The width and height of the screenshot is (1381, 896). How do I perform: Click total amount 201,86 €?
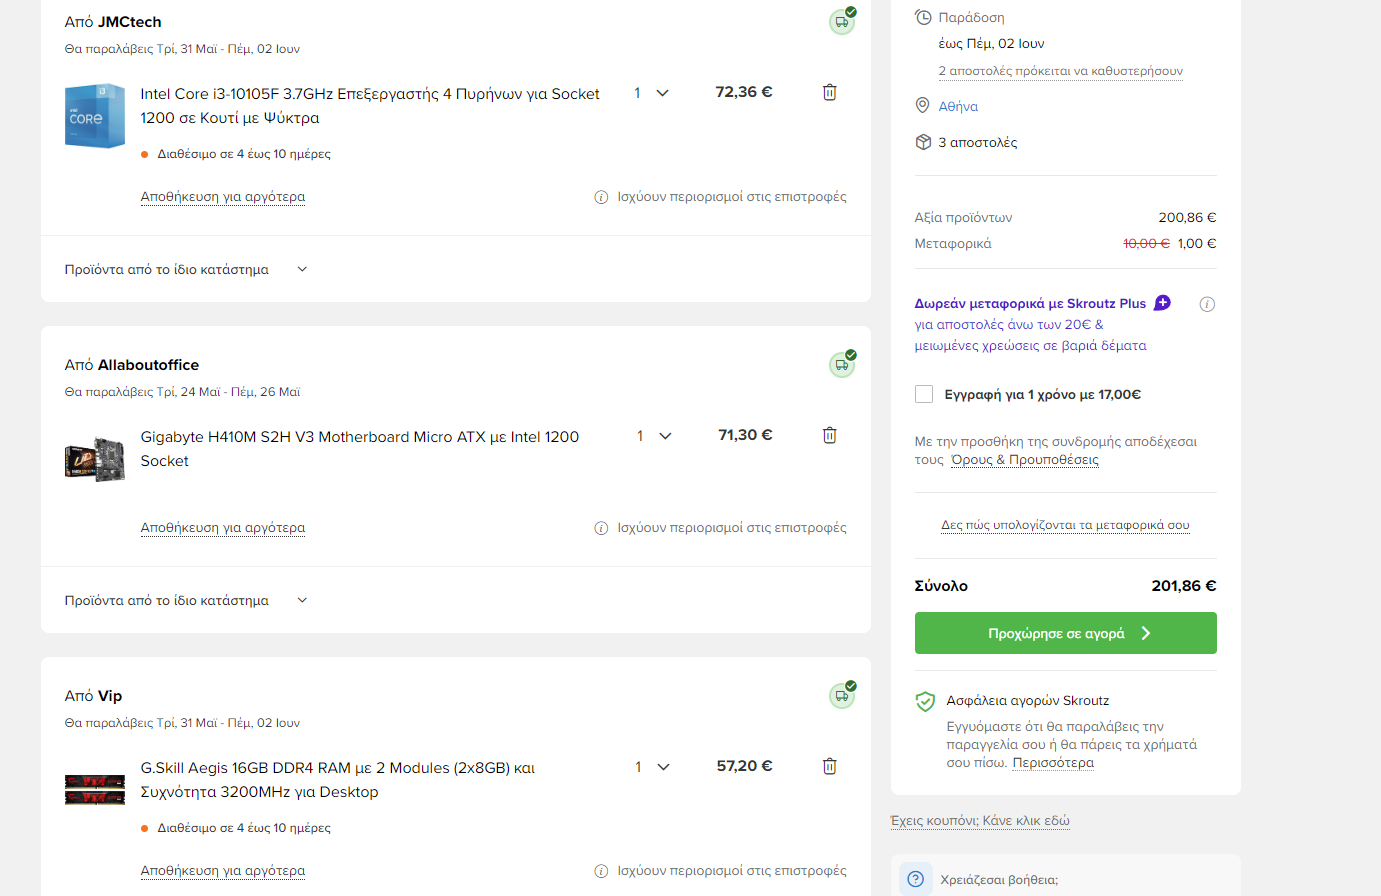click(x=1184, y=586)
